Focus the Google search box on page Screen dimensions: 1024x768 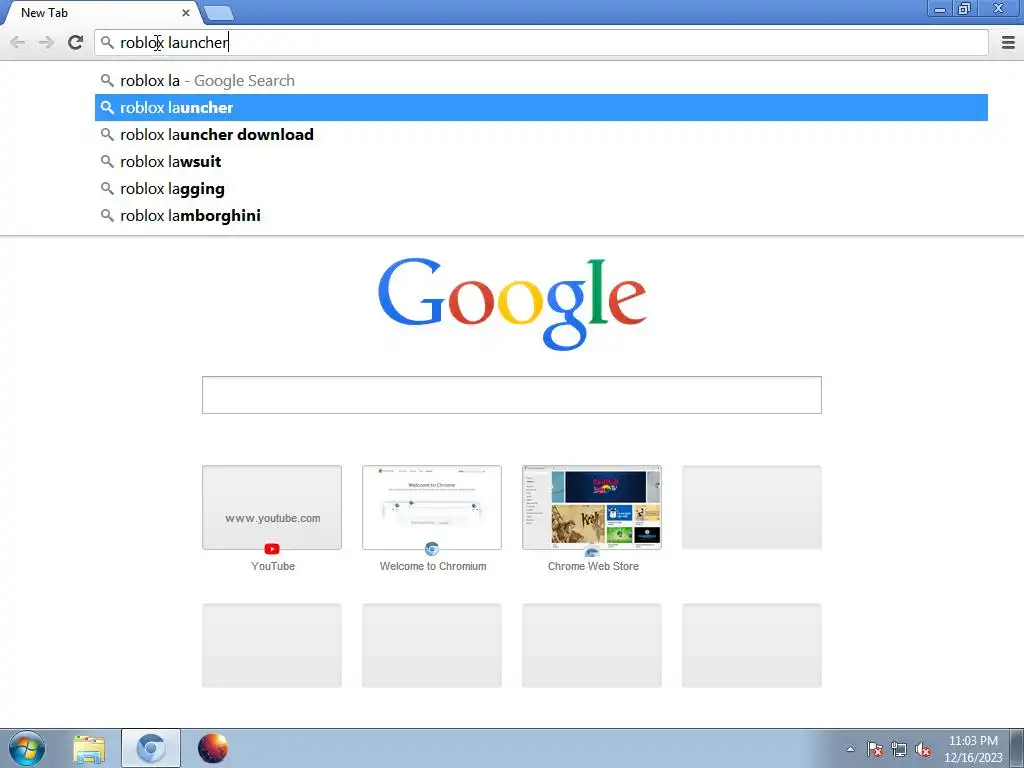pyautogui.click(x=511, y=394)
